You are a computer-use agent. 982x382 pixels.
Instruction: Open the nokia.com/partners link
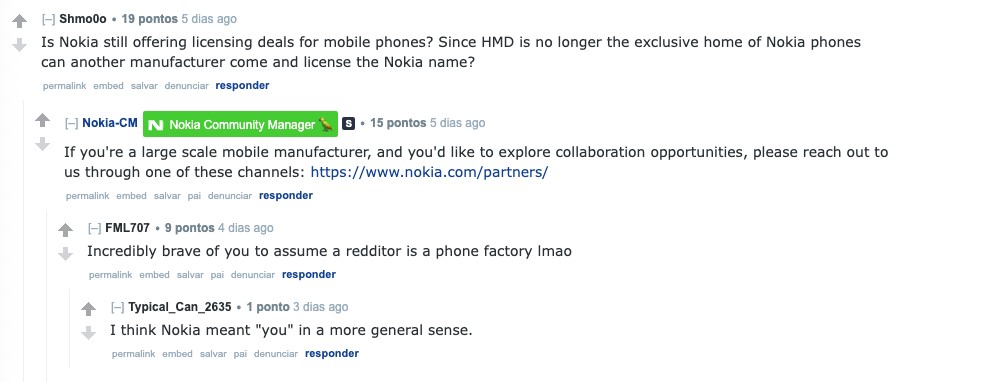click(x=429, y=172)
